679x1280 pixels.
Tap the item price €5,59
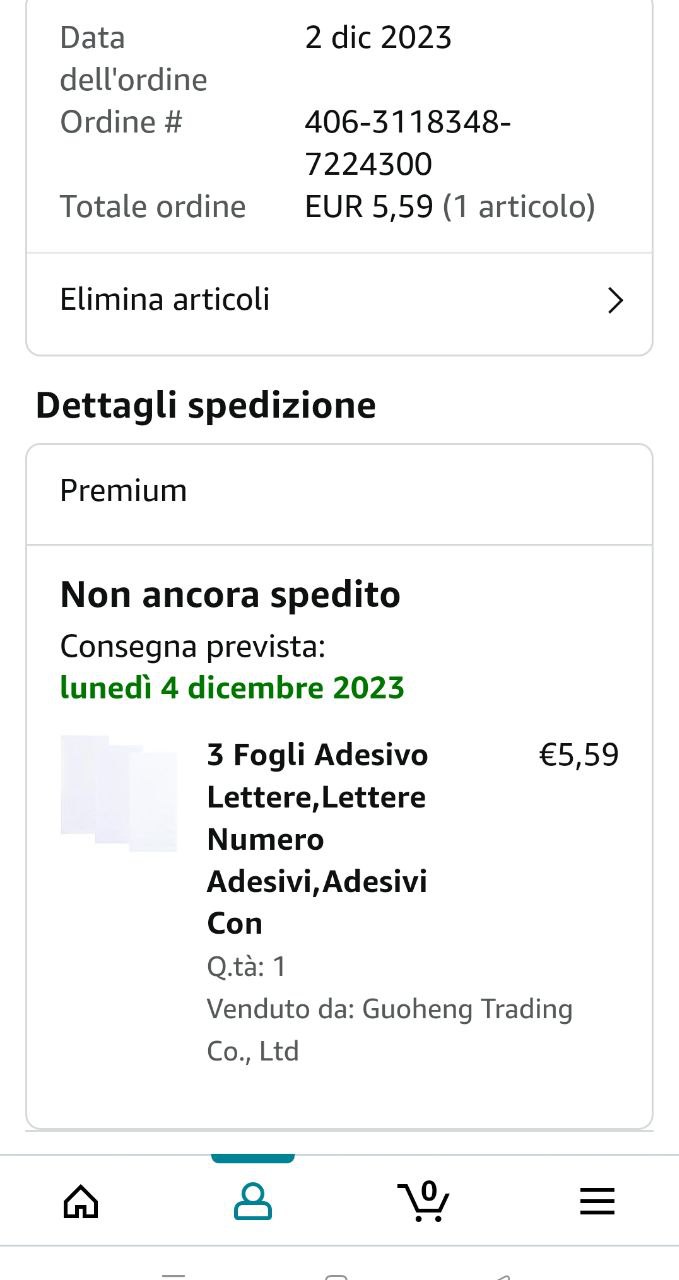coord(579,755)
